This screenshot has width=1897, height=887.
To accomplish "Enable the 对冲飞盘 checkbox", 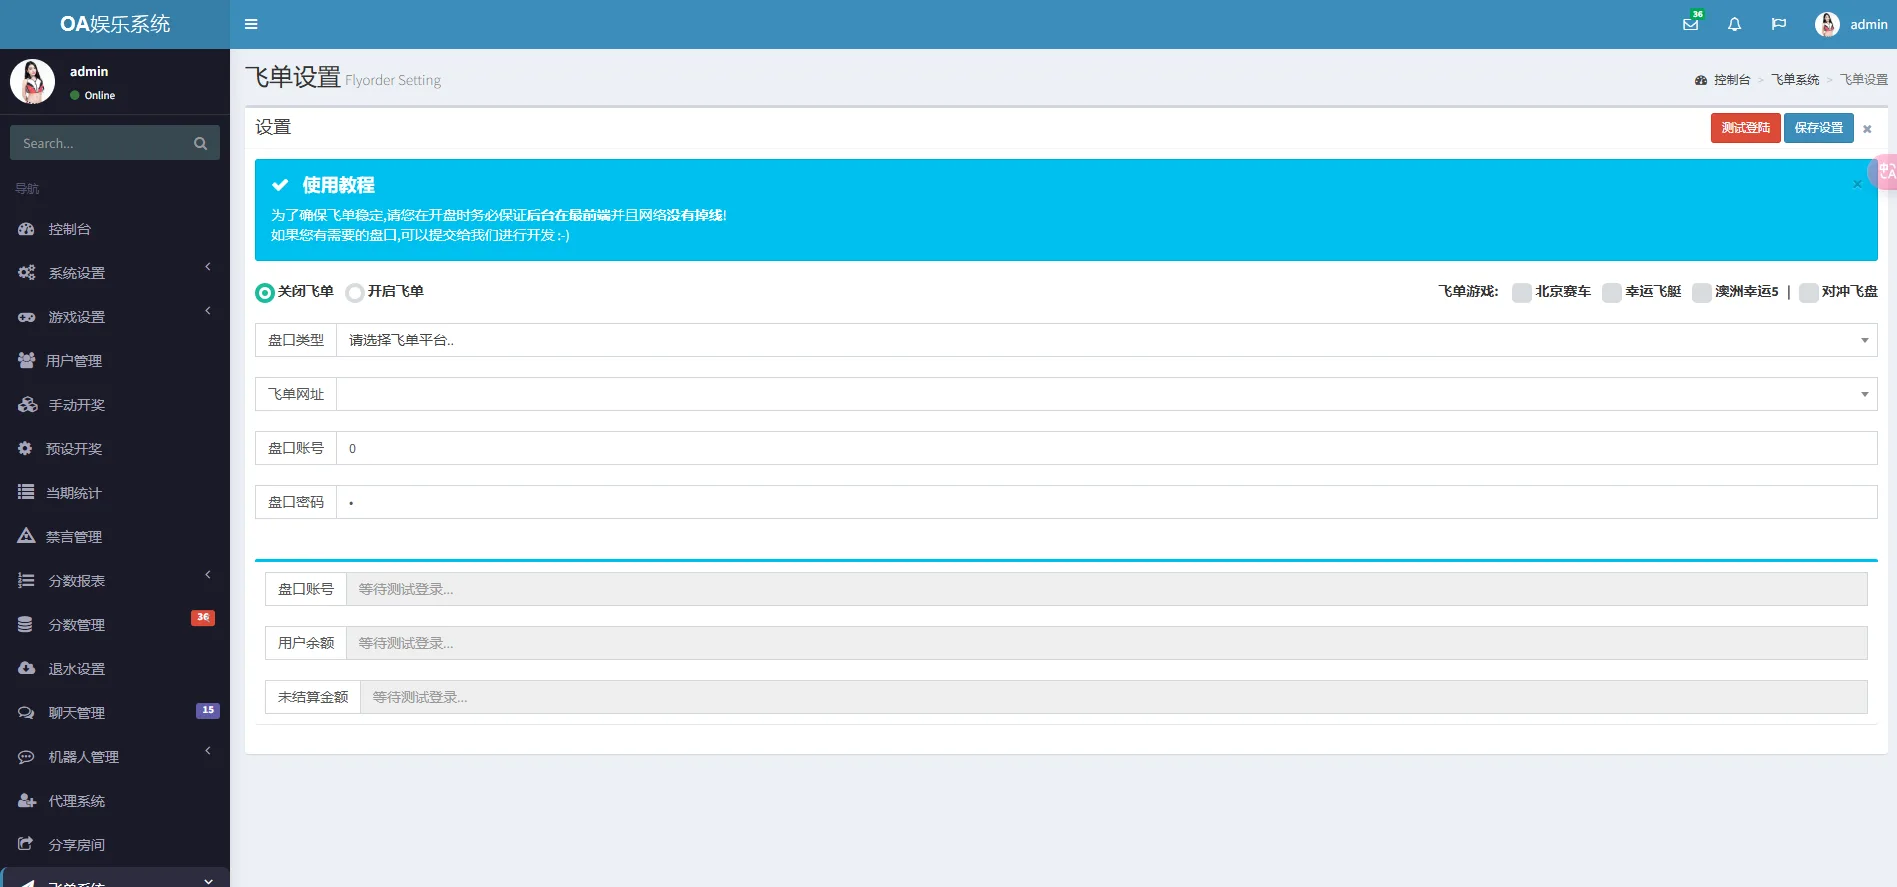I will [1808, 292].
